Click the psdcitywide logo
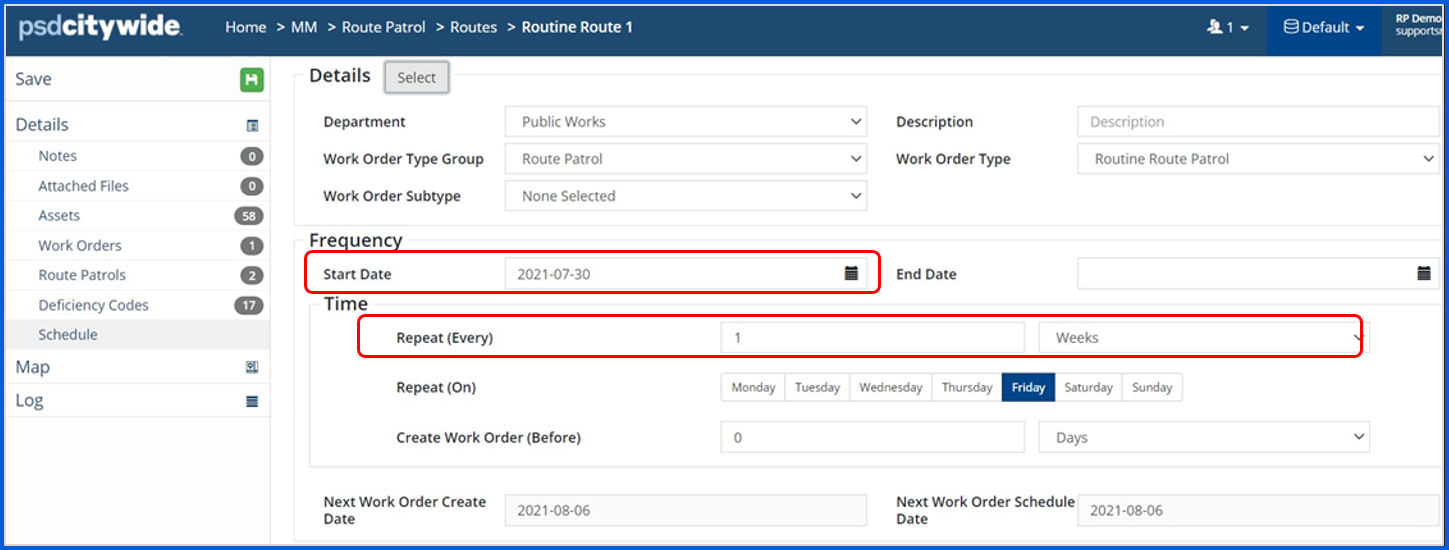The image size is (1449, 550). click(x=100, y=28)
